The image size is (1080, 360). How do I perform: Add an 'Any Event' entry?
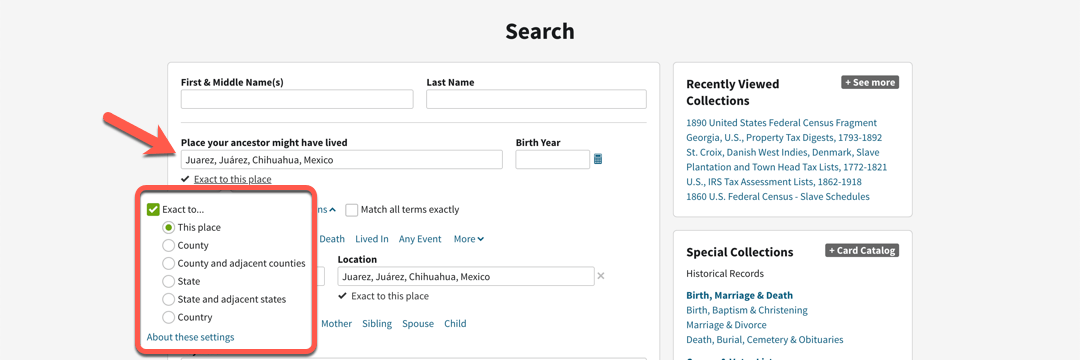420,239
